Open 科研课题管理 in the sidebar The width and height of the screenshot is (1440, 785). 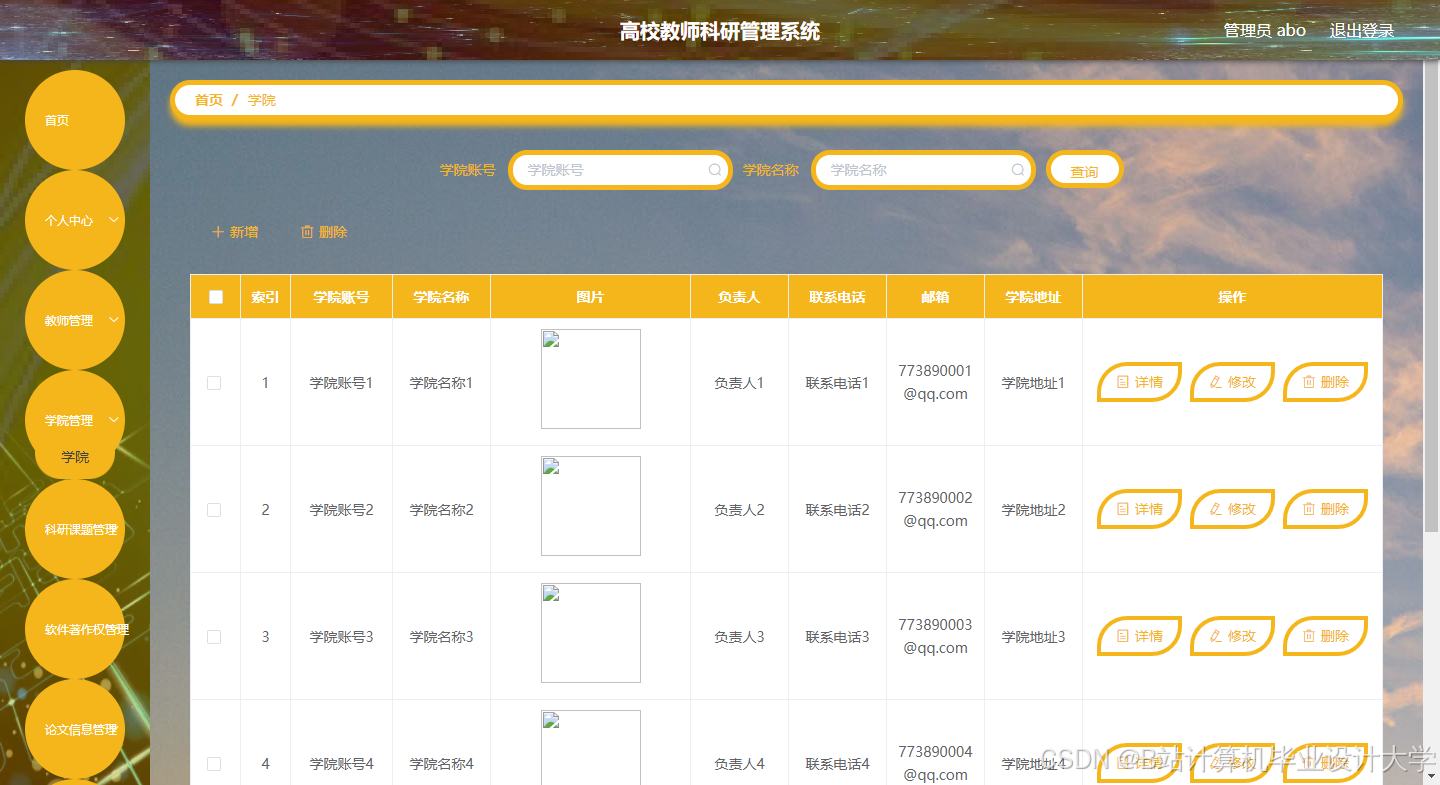75,529
